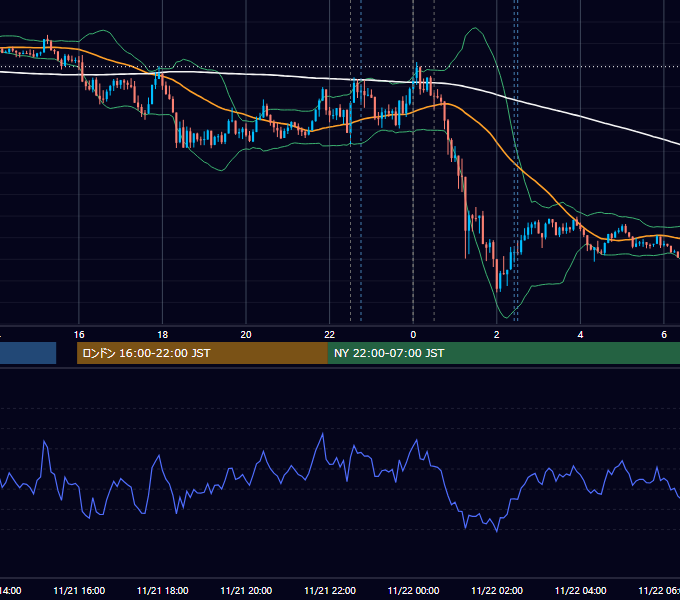Click the blue session bar before London
The width and height of the screenshot is (680, 600).
pyautogui.click(x=28, y=353)
